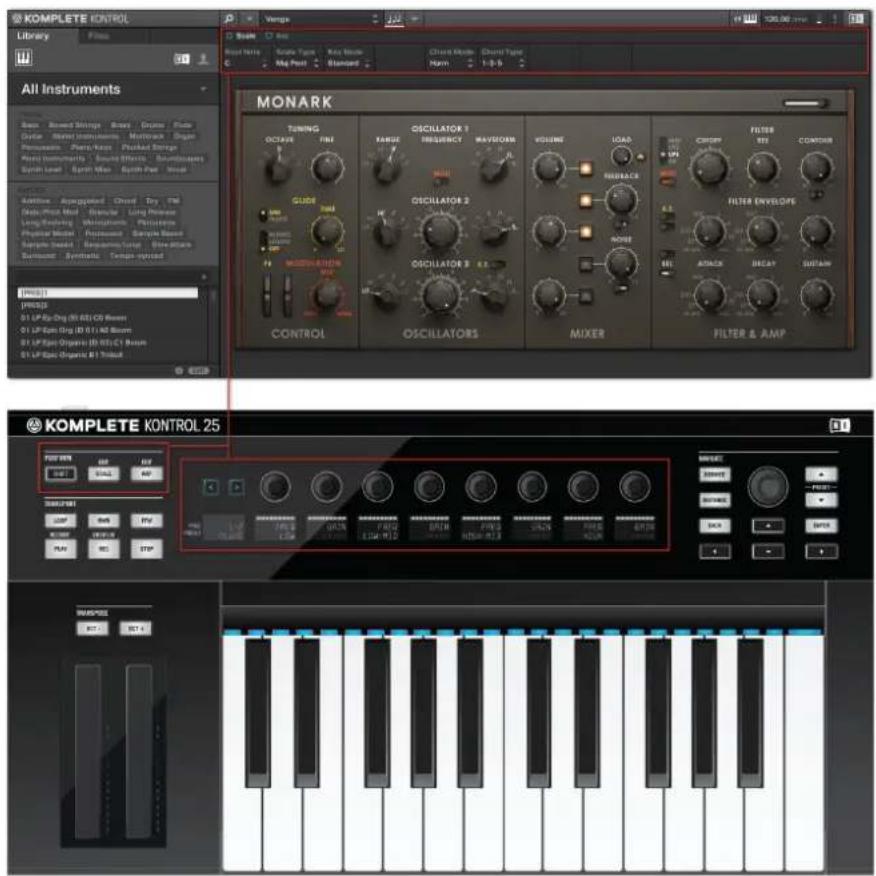Open the Chord Mode dropdown
Image resolution: width=876 pixels, height=876 pixels.
451,64
